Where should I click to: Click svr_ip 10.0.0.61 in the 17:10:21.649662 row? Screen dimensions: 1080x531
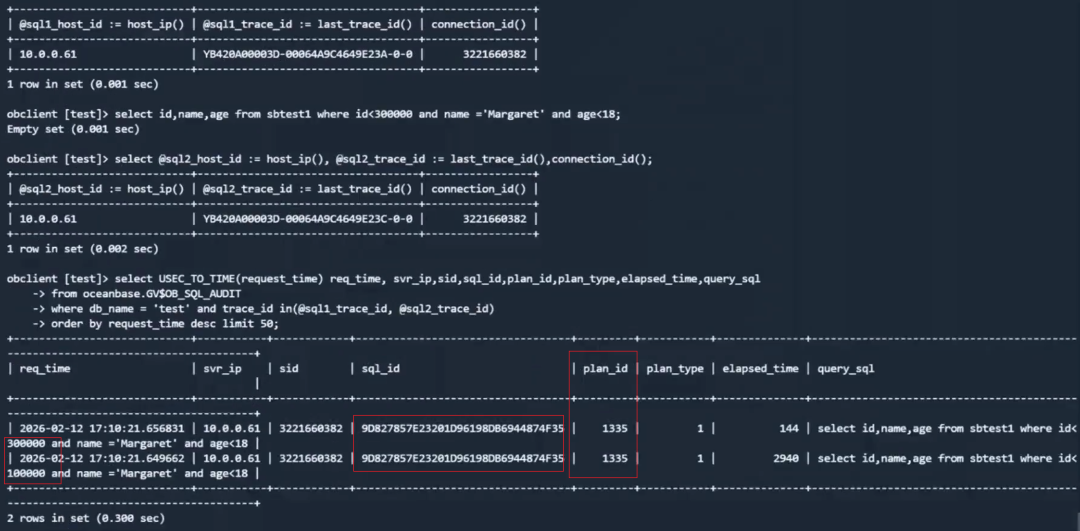[x=232, y=458]
